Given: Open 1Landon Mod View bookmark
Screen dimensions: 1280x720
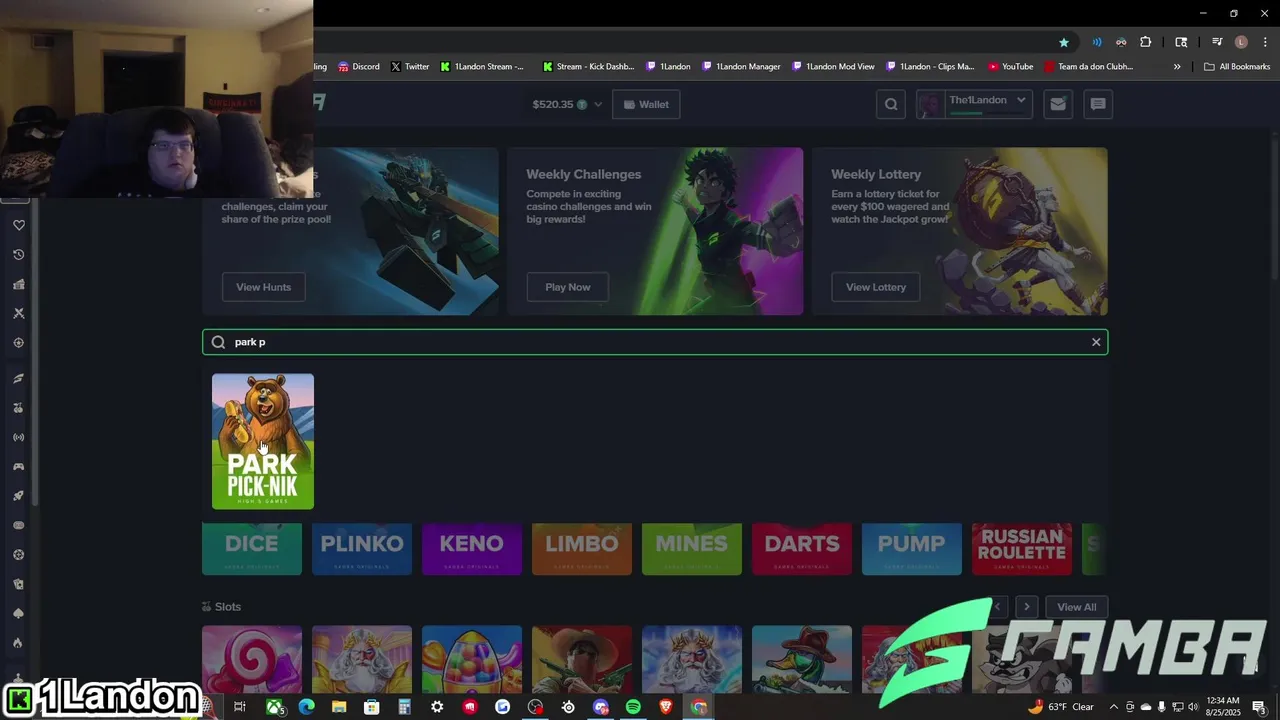Looking at the screenshot, I should 833,67.
